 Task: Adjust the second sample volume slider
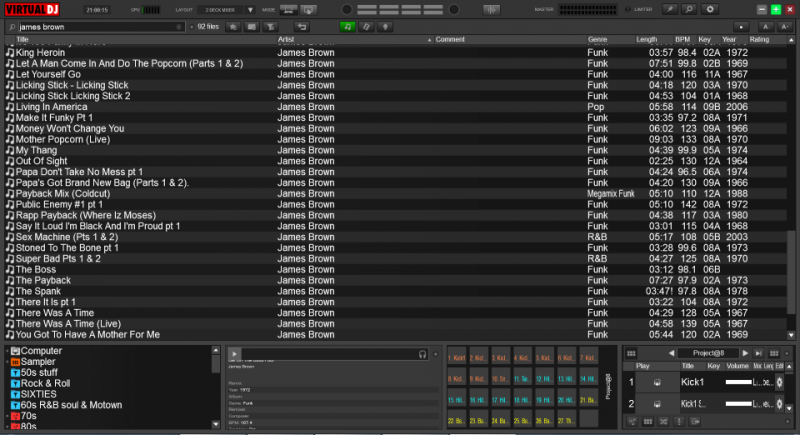coord(738,404)
